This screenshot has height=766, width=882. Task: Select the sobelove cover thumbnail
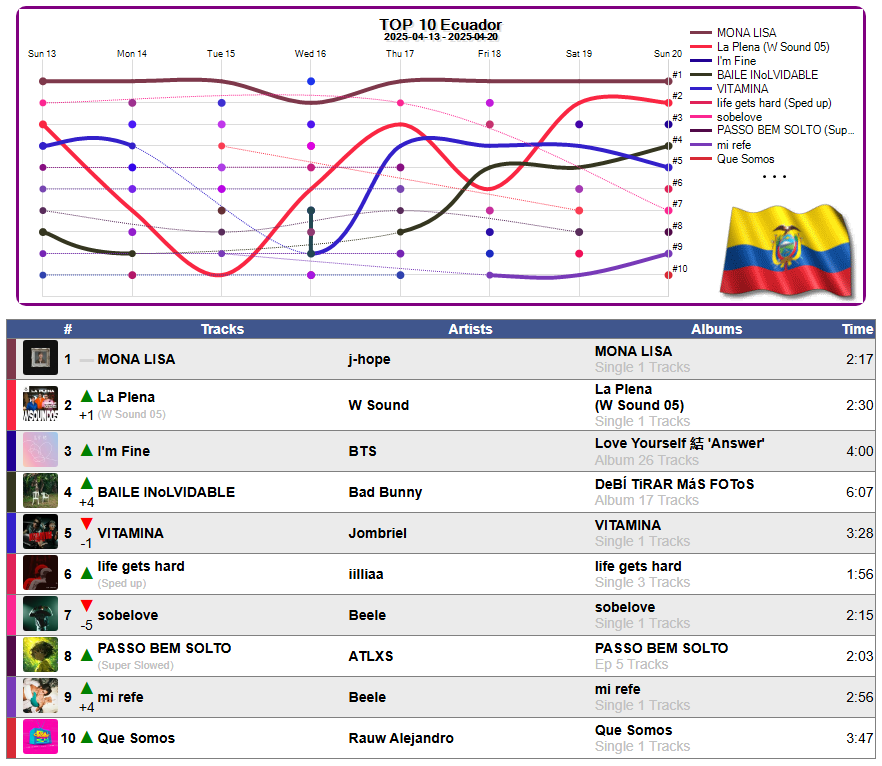coord(40,614)
